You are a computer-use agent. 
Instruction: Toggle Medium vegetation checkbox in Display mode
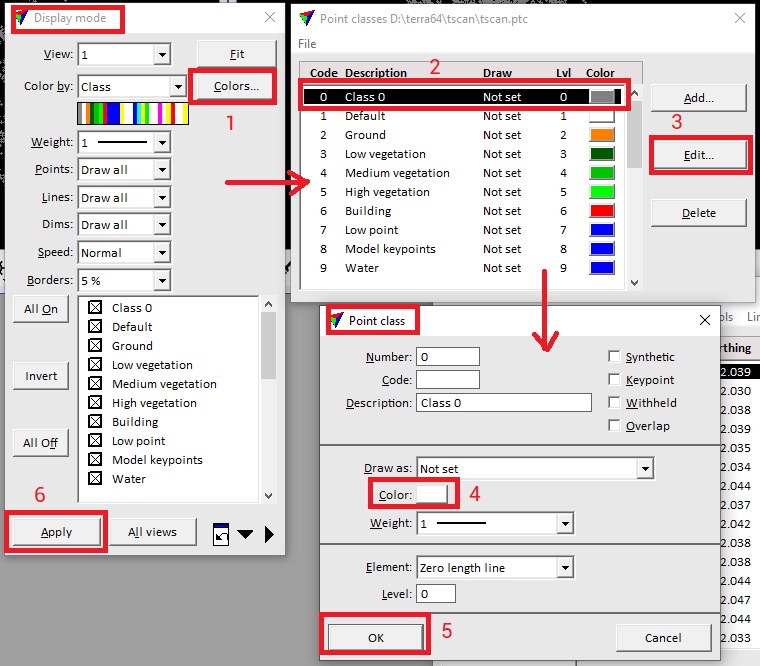pyautogui.click(x=95, y=383)
